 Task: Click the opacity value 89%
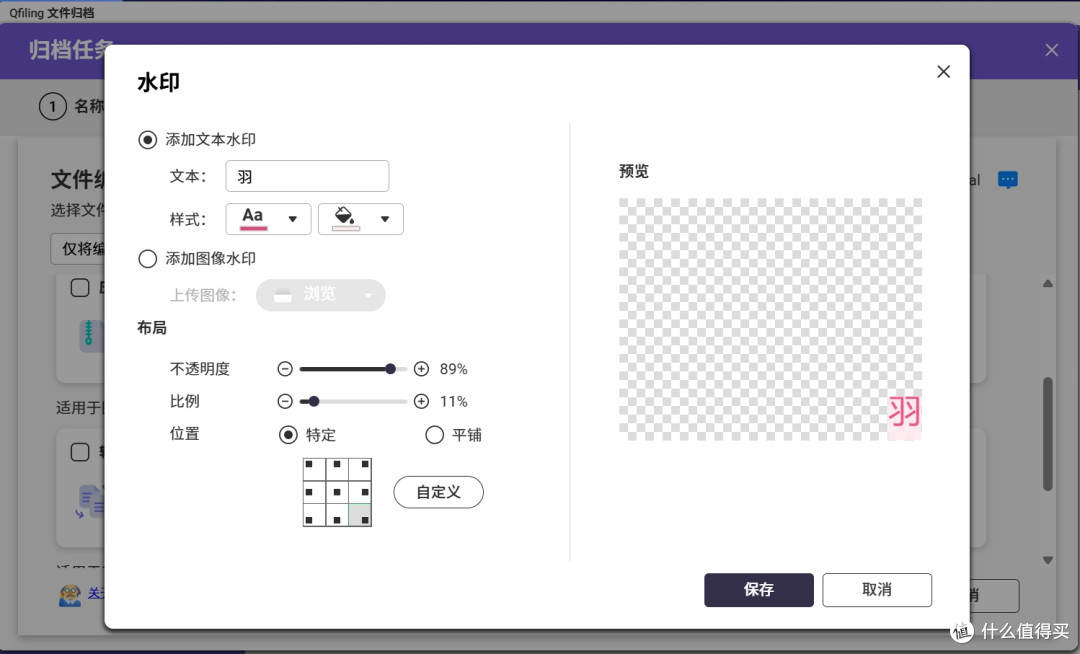(x=454, y=369)
